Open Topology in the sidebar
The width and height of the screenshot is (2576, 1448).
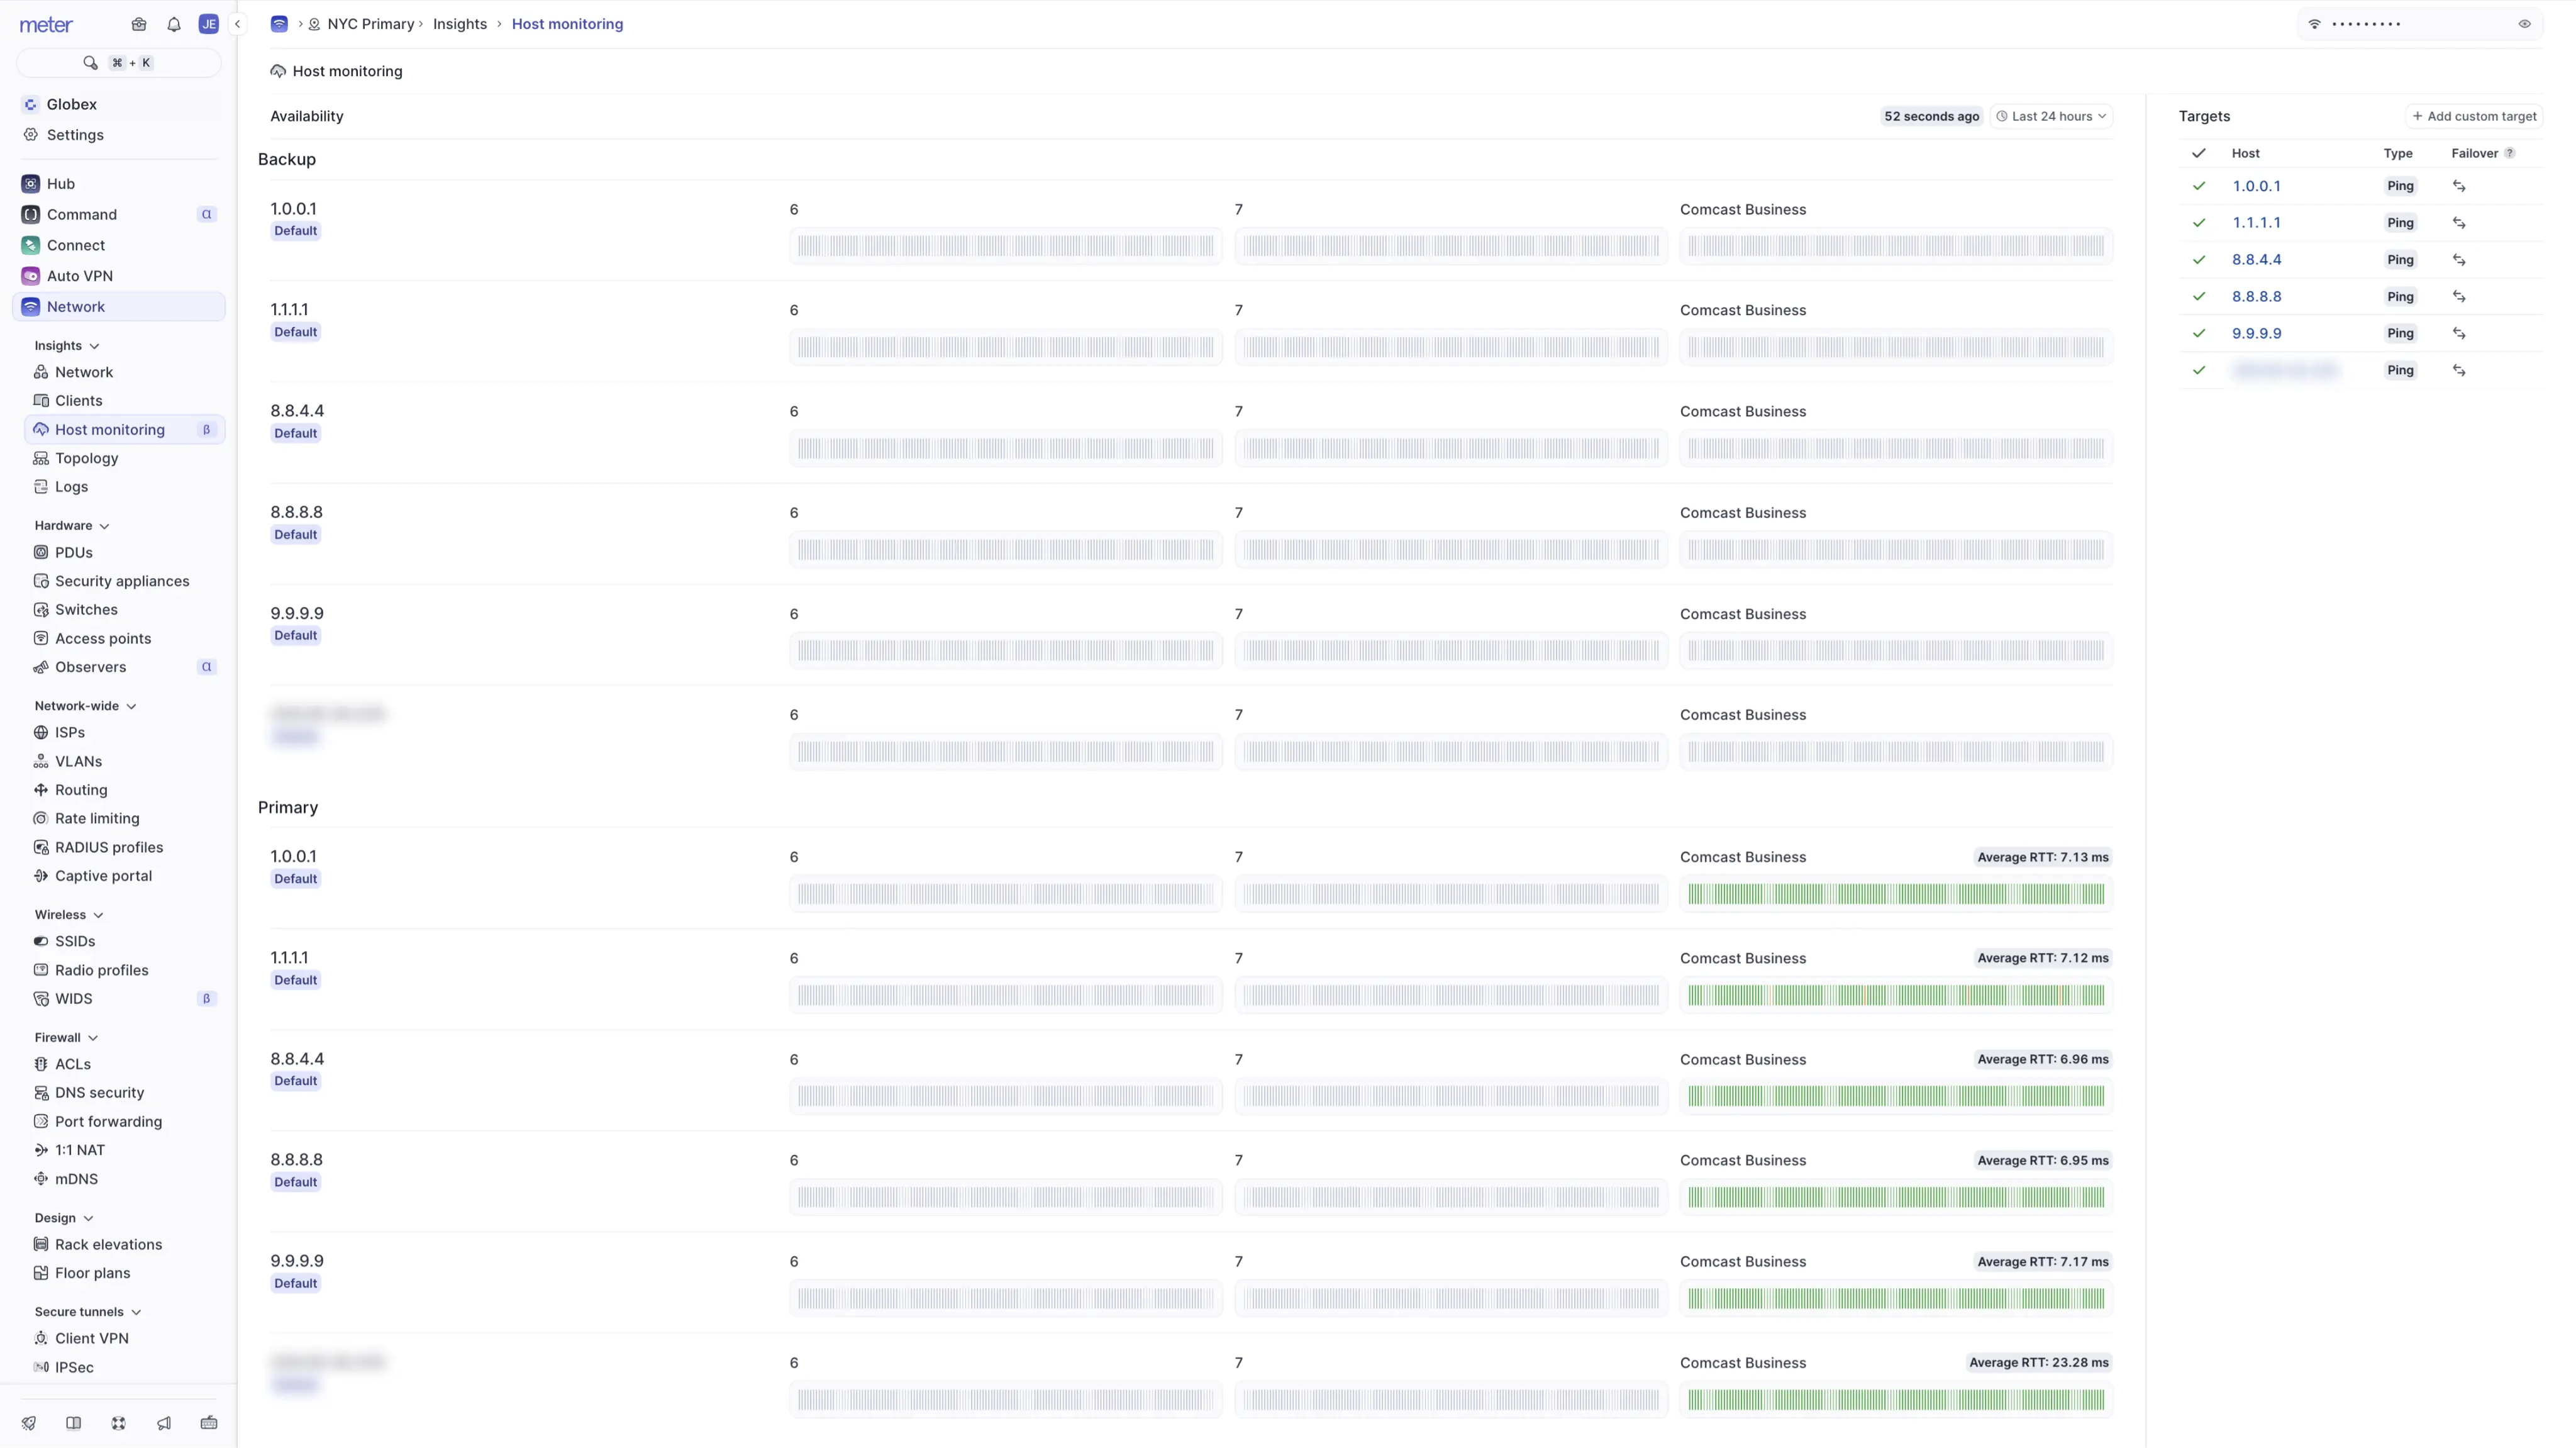[86, 458]
